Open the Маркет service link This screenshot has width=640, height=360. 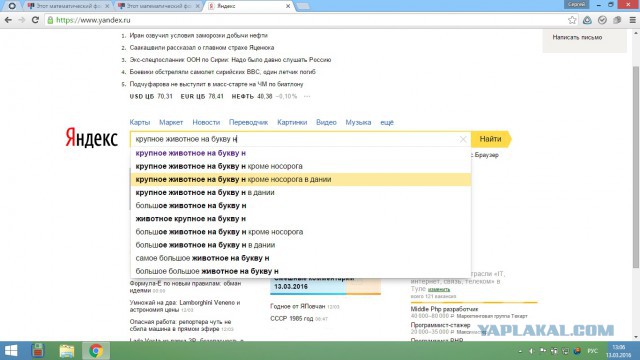pos(171,122)
